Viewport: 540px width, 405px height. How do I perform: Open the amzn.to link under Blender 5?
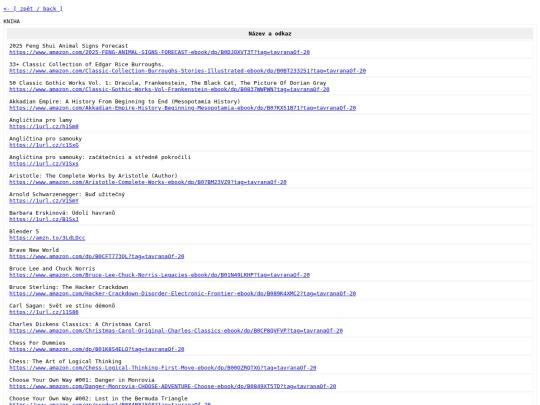click(x=47, y=238)
